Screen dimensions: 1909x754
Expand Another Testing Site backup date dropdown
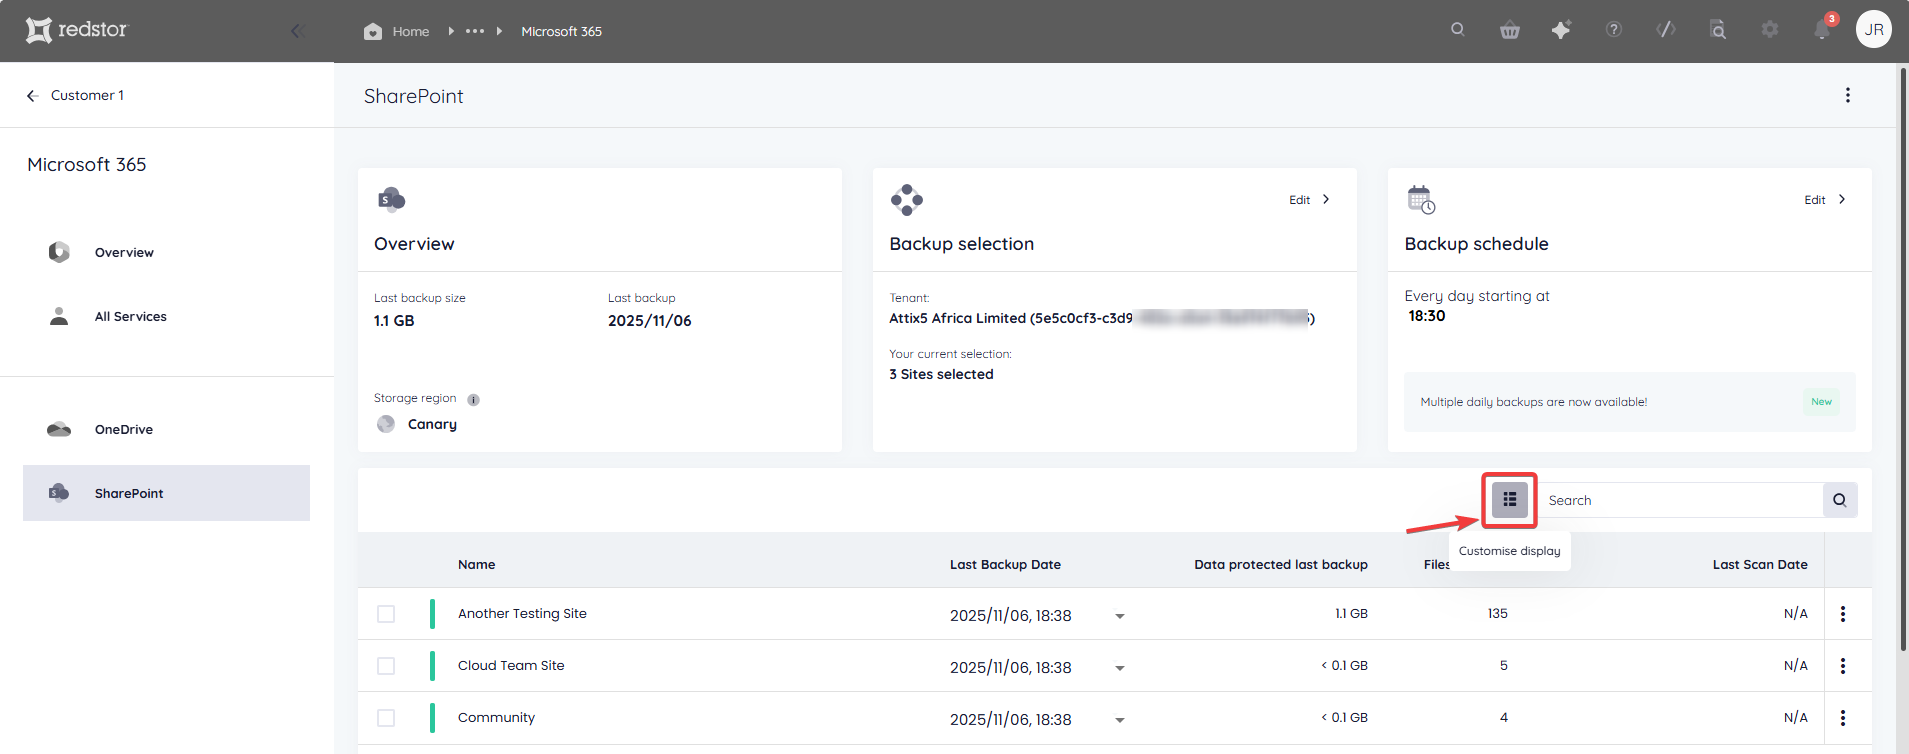coord(1120,616)
